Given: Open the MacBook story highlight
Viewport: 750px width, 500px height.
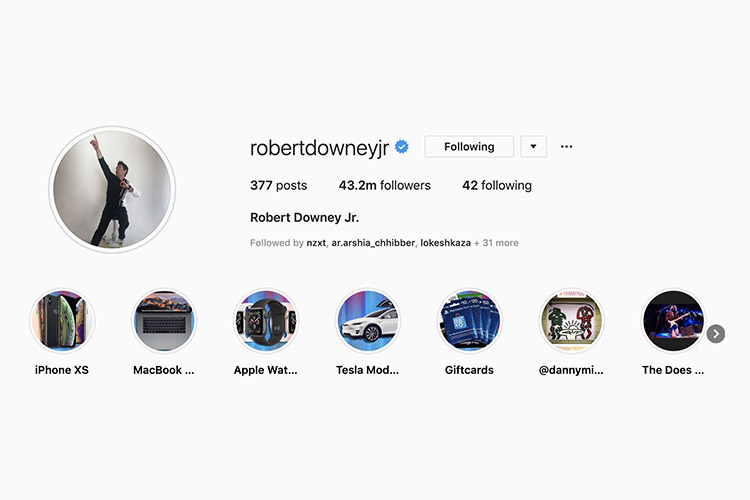Looking at the screenshot, I should pos(164,320).
